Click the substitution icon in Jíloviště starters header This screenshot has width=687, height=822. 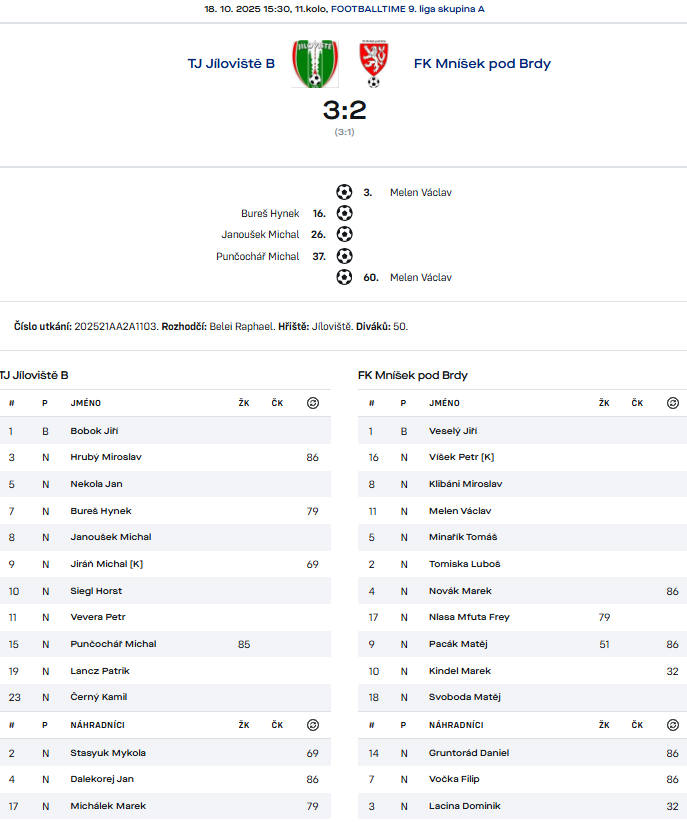click(313, 403)
